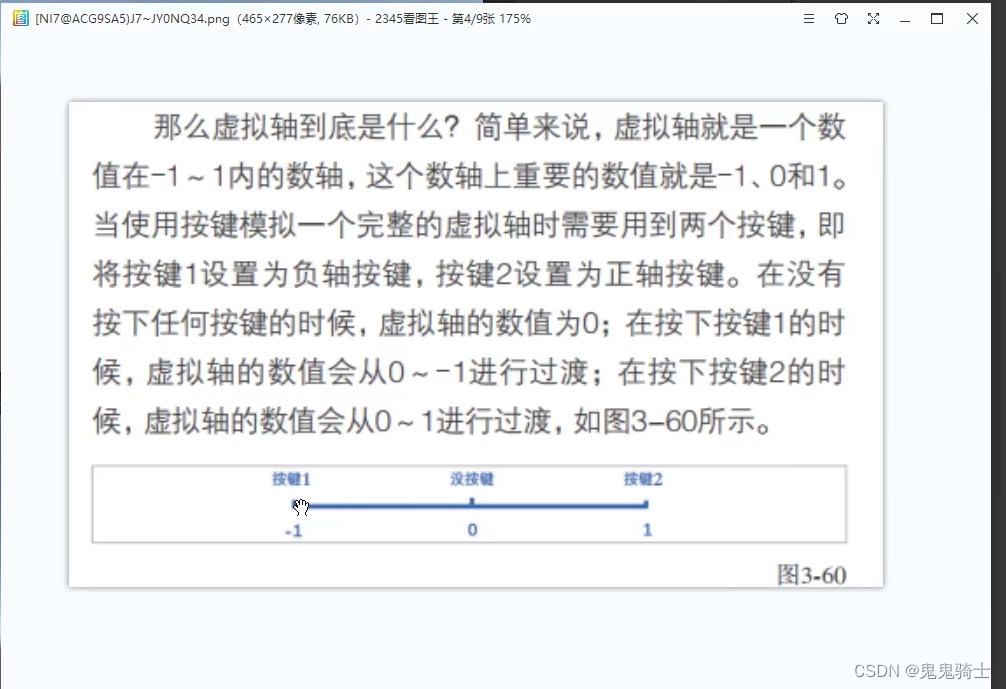Screen dimensions: 1006x689
Task: Click the 0 value under axis
Action: point(472,530)
